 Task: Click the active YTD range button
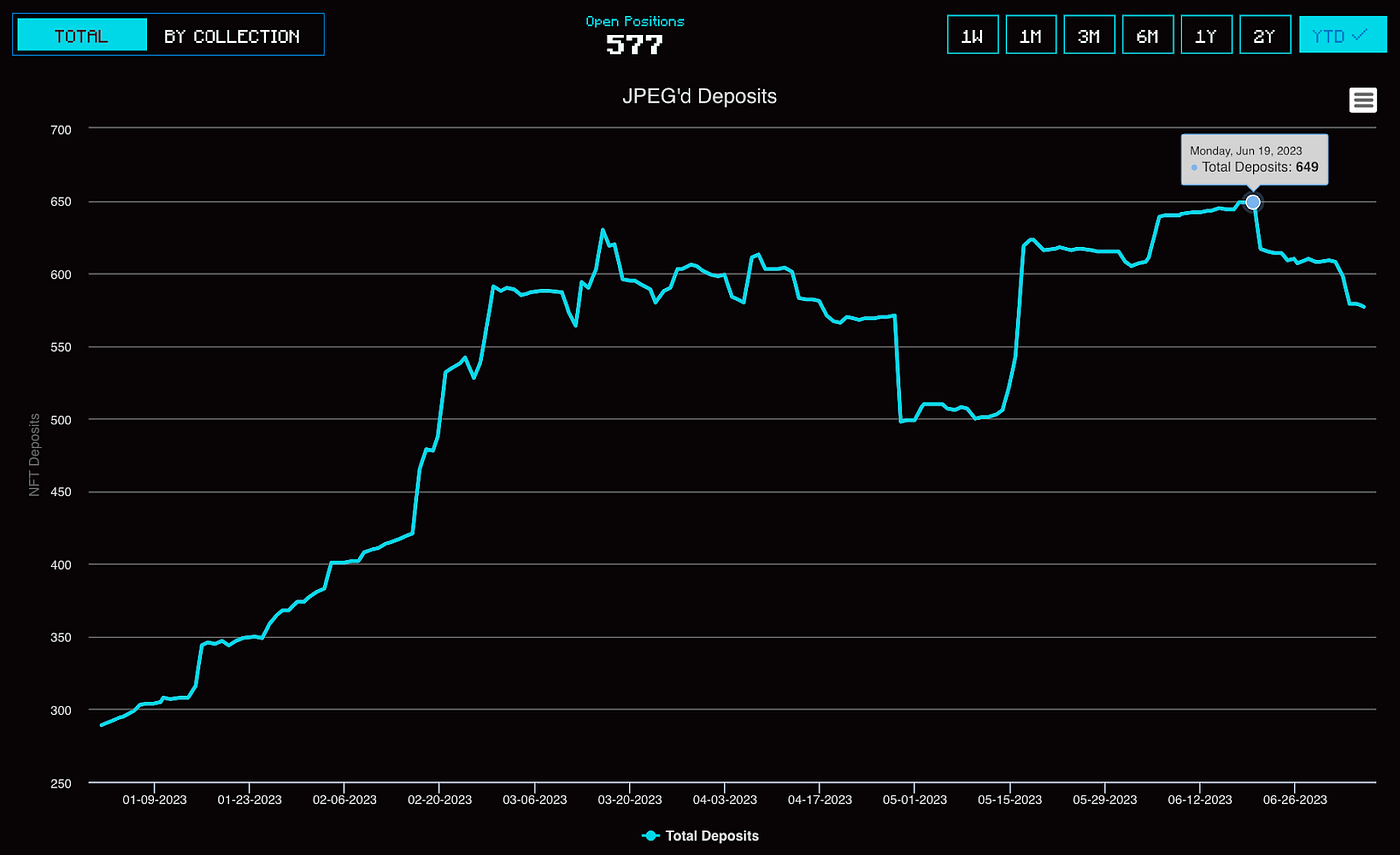coord(1343,35)
